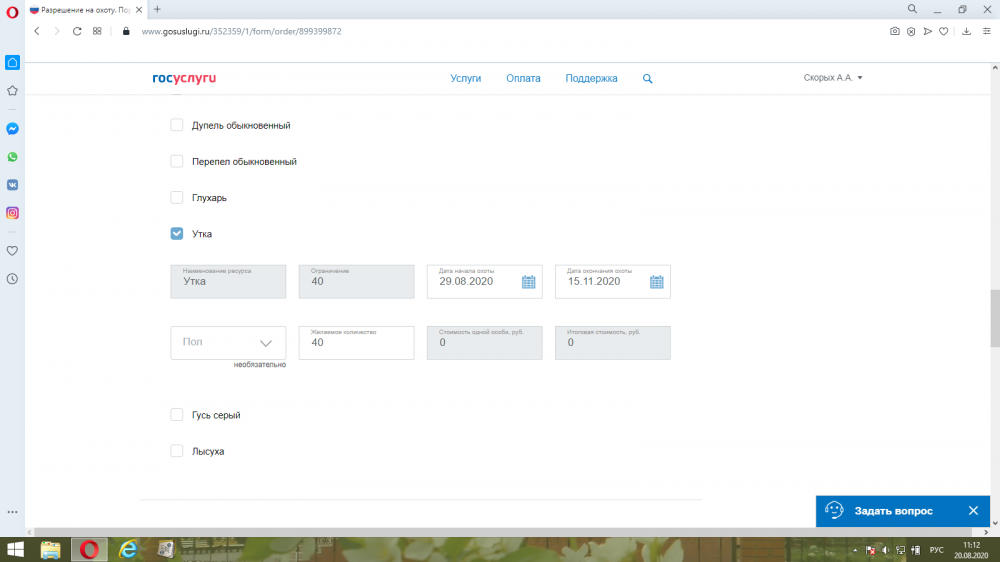Check Дупель обыкновенный checkbox
The height and width of the screenshot is (562, 1000).
[177, 125]
